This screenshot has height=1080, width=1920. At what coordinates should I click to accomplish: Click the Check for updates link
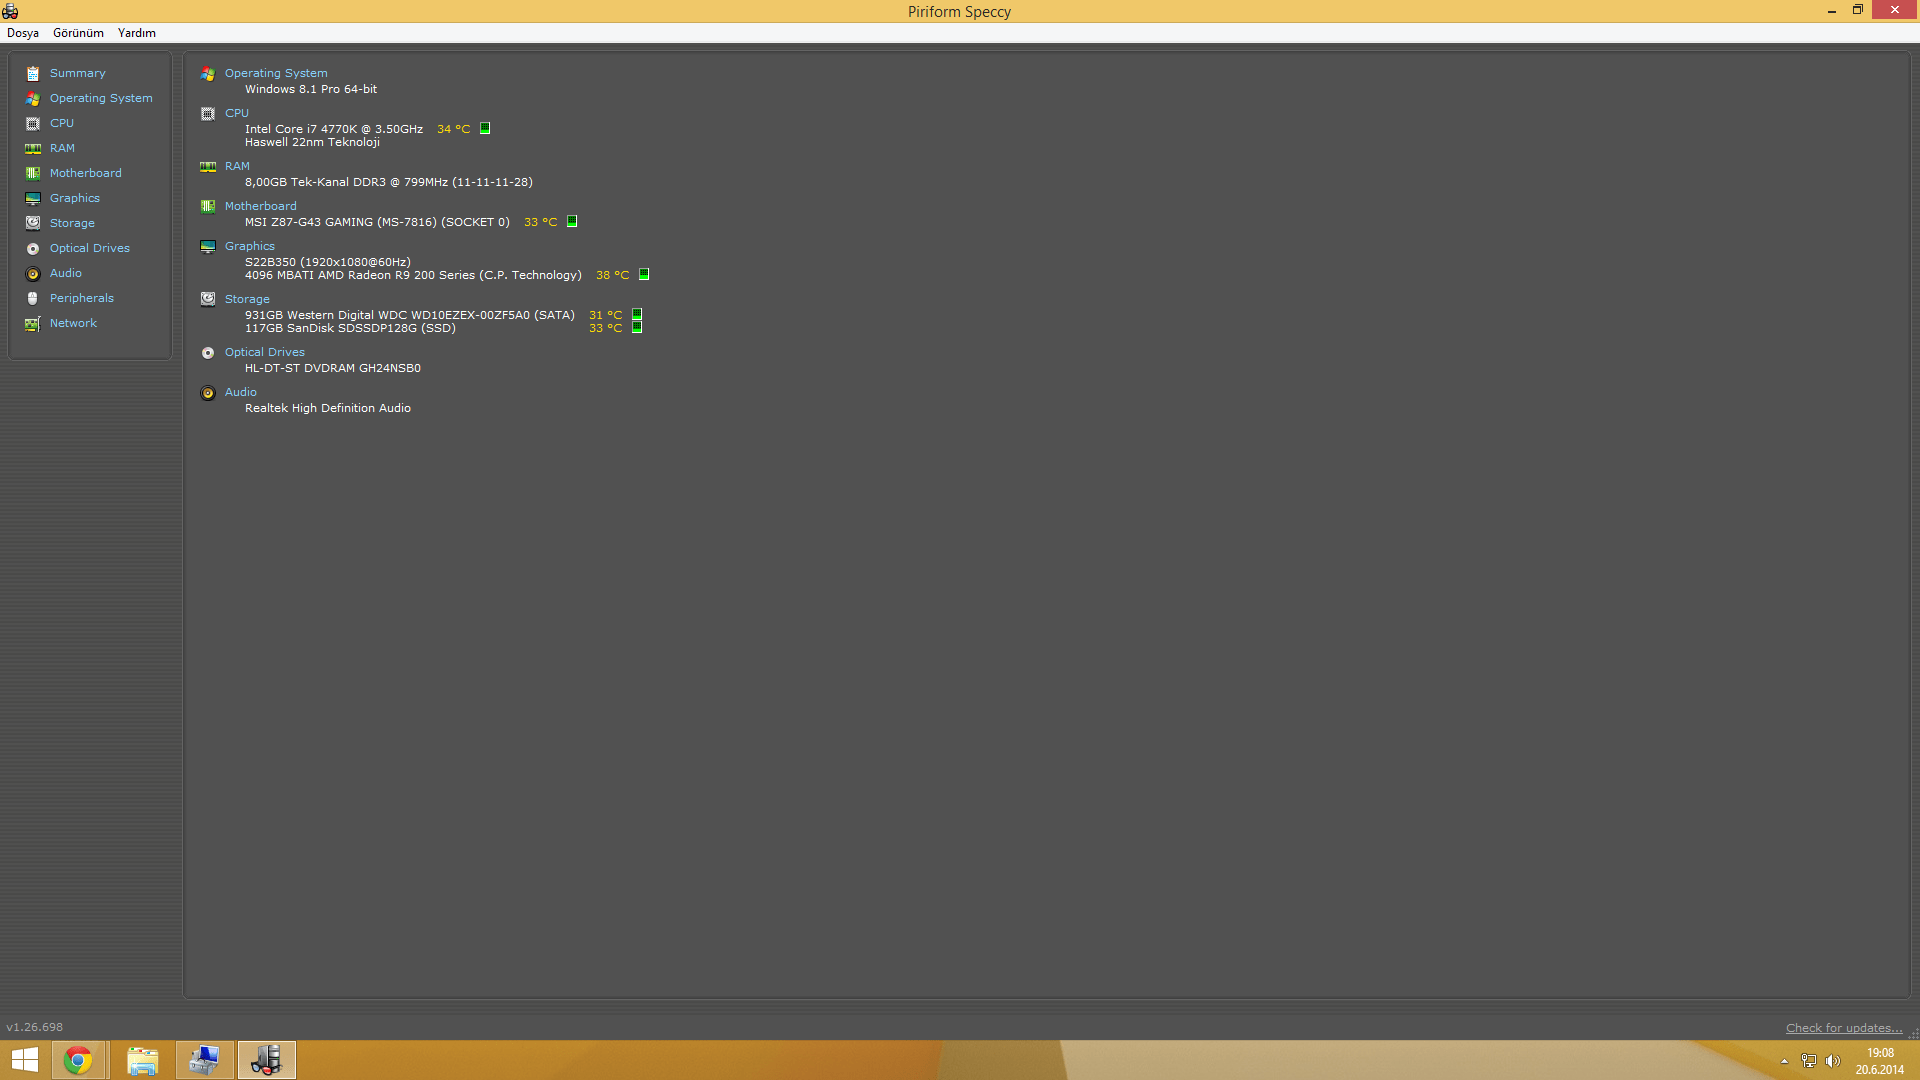1844,1028
